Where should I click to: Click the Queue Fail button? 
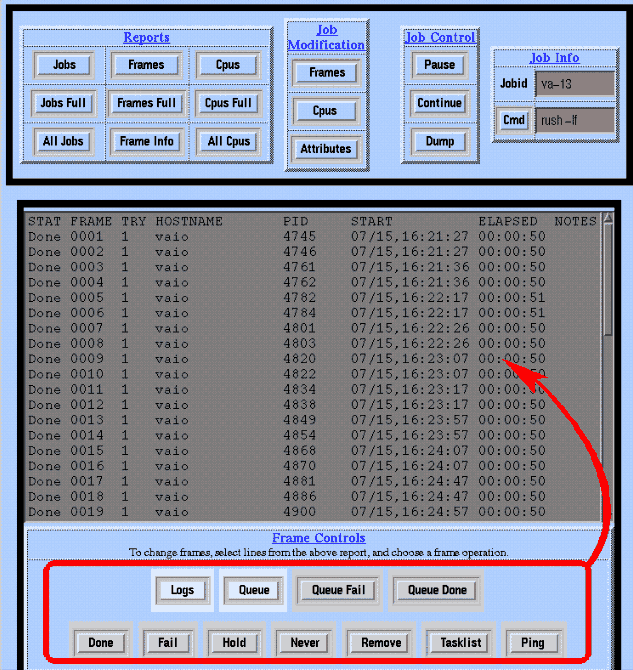[x=340, y=590]
